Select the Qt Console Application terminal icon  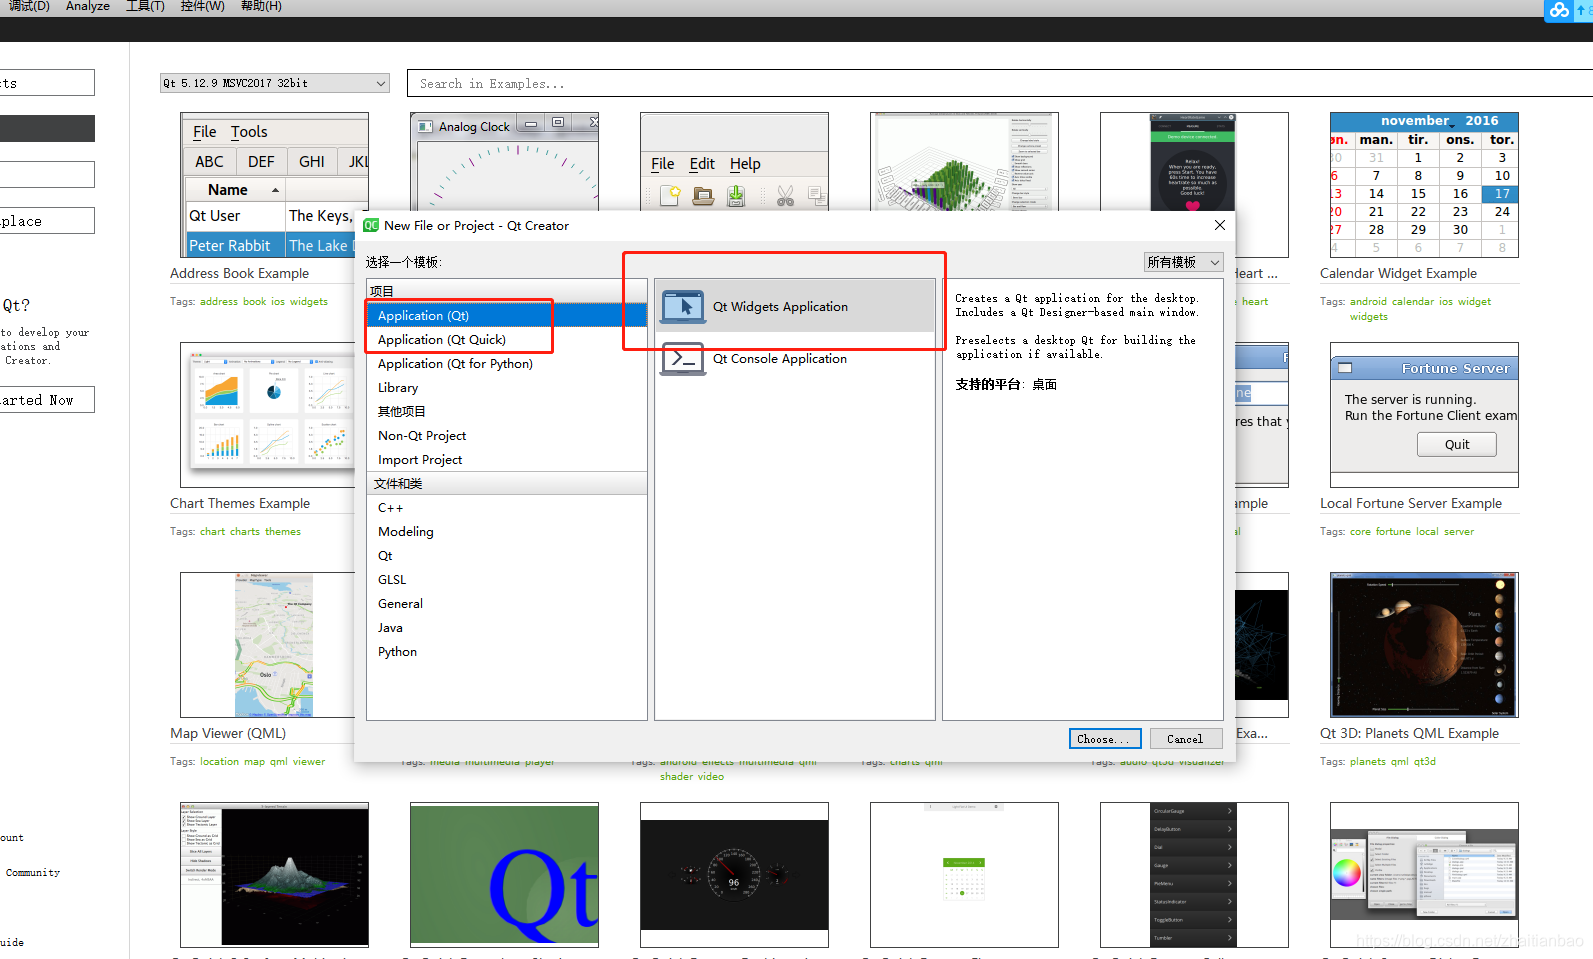coord(683,358)
